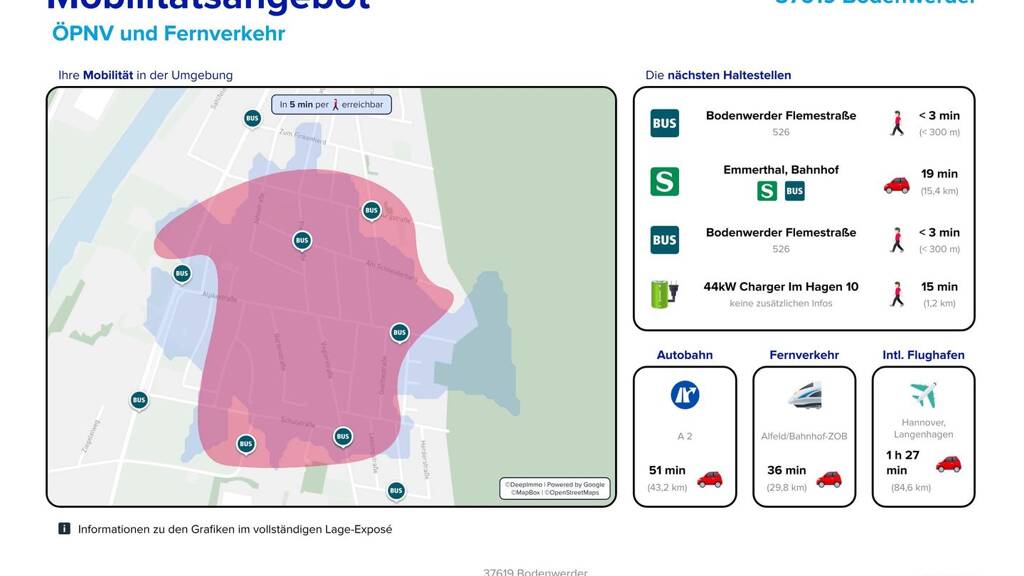Click the map attribution box with OpenStreetMaps

554,488
